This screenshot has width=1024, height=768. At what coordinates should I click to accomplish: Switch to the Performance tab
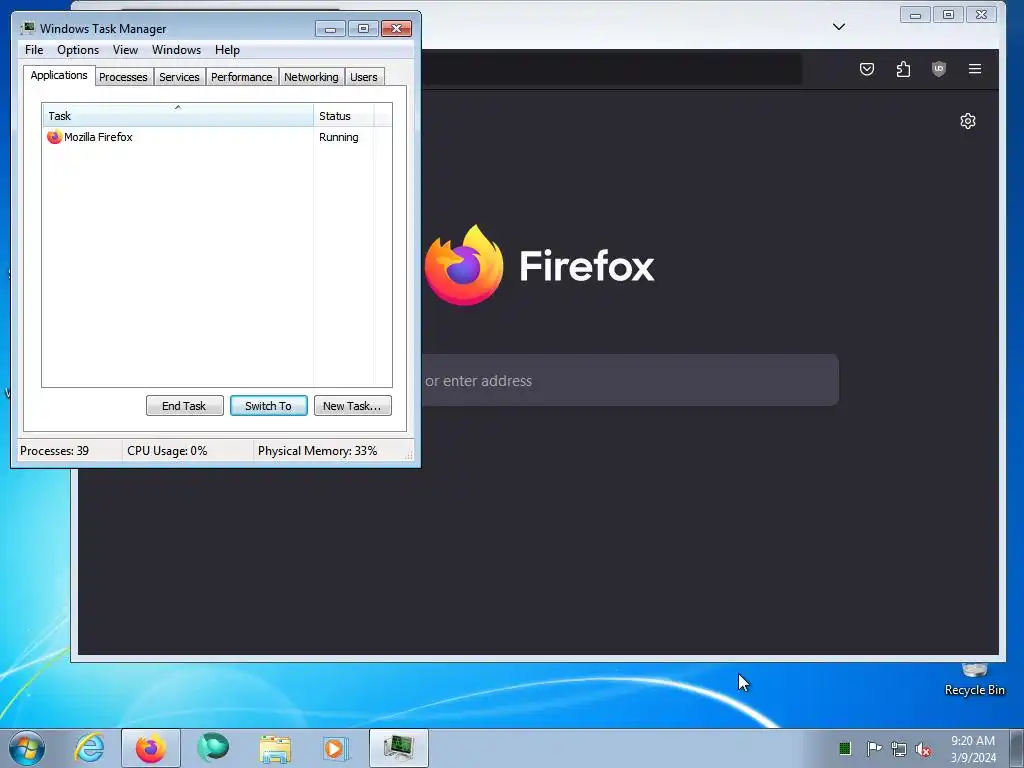point(242,77)
